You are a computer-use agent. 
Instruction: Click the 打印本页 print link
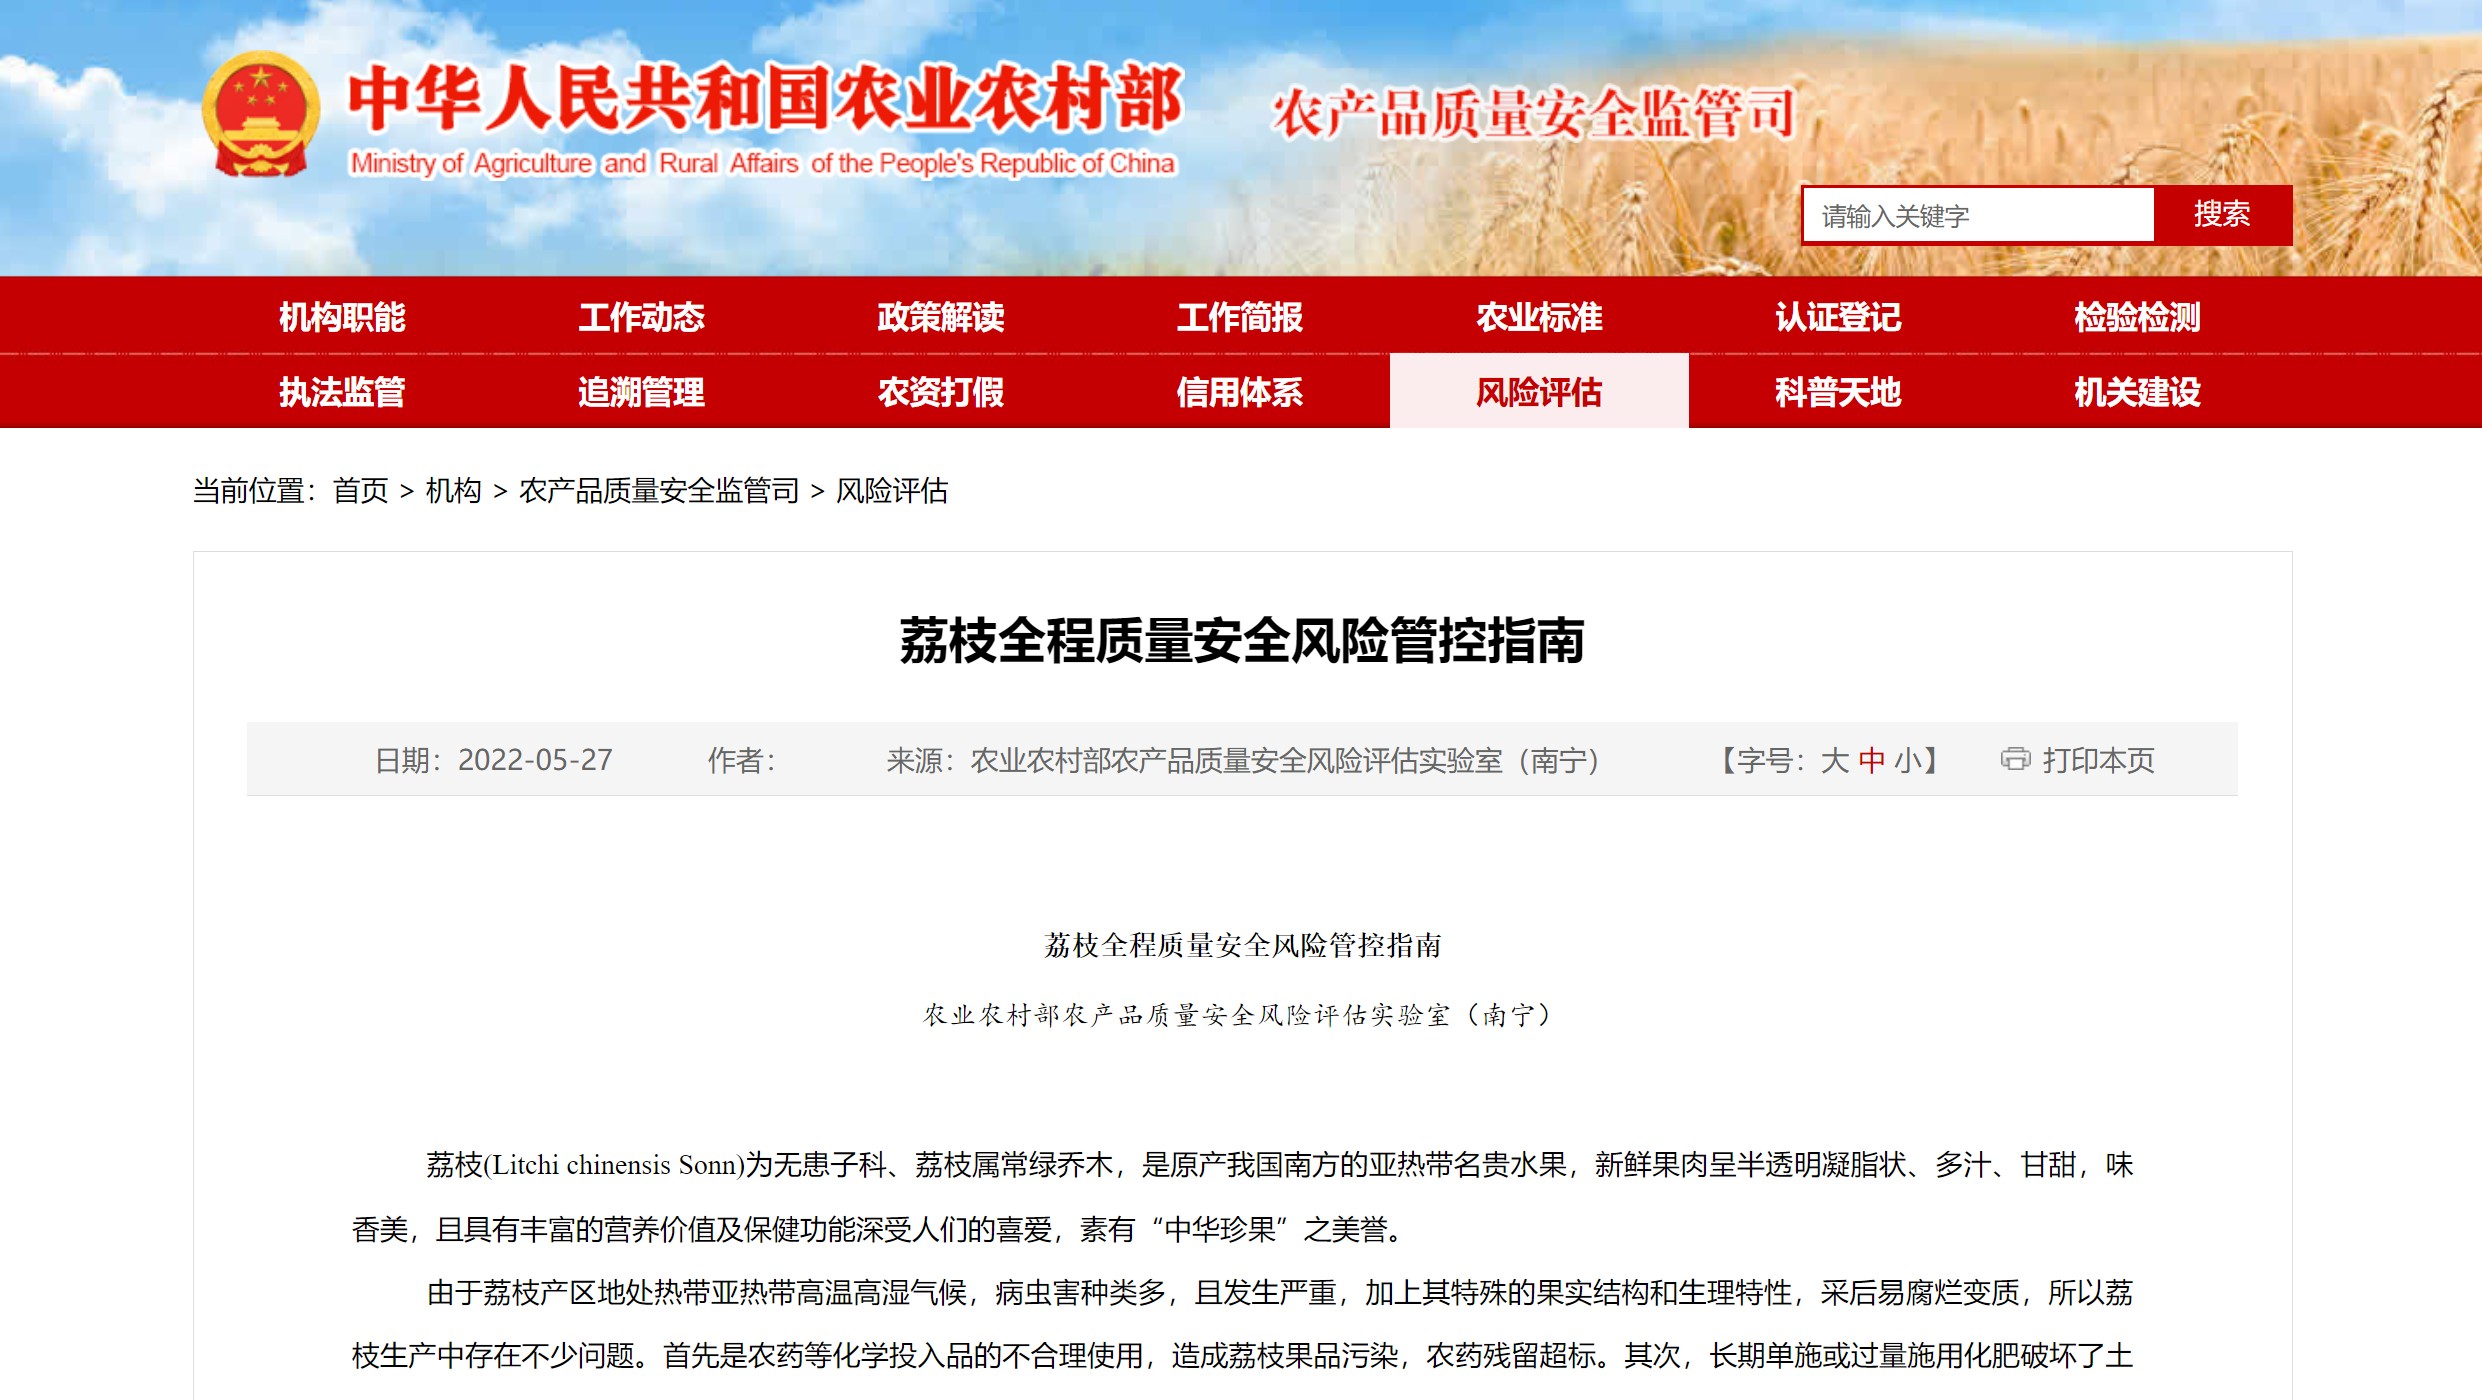2098,761
